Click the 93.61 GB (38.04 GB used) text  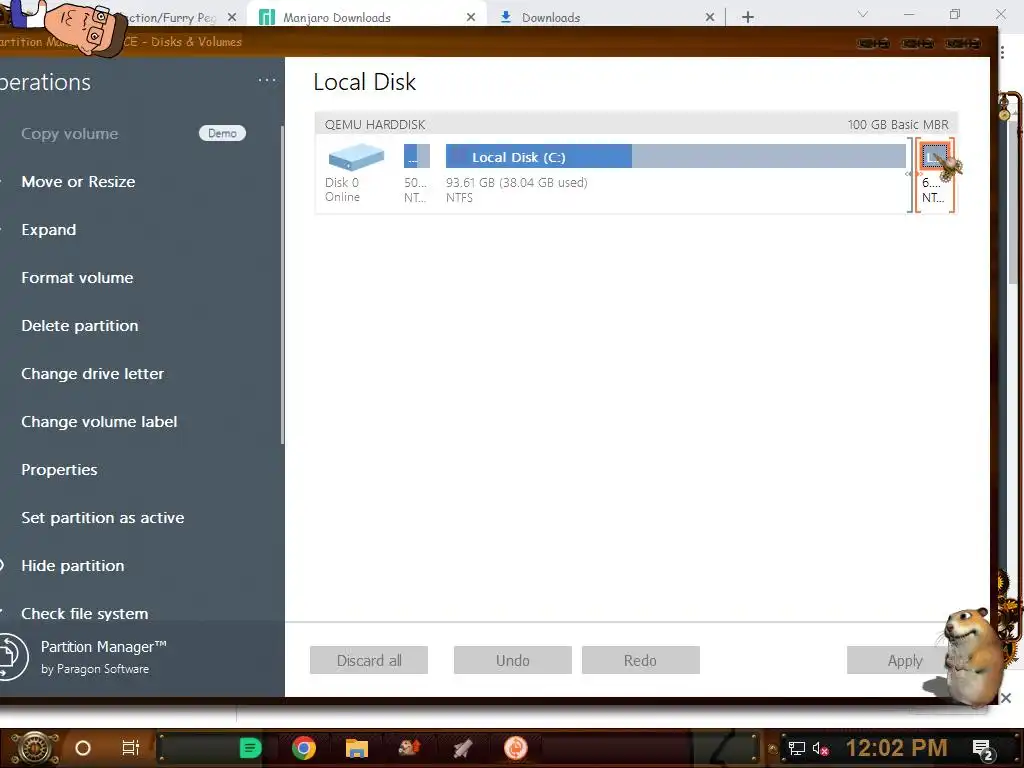coord(517,183)
